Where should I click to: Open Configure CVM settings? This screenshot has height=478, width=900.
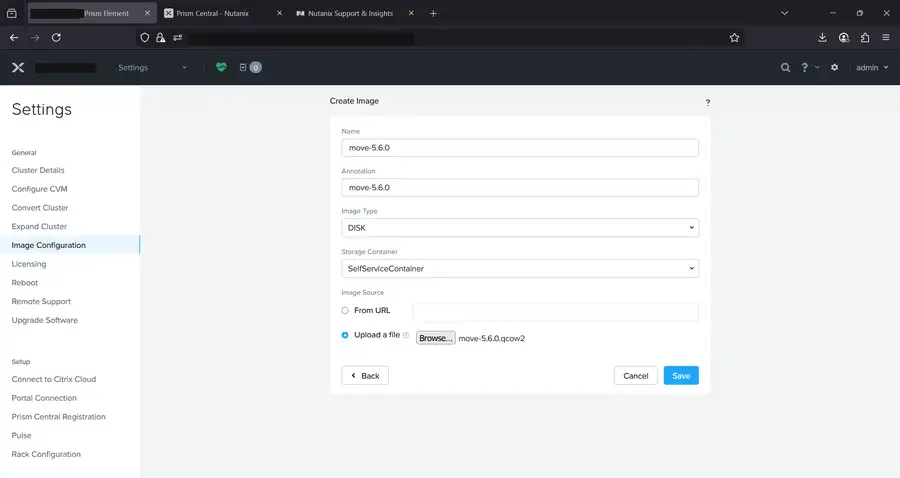pyautogui.click(x=40, y=189)
